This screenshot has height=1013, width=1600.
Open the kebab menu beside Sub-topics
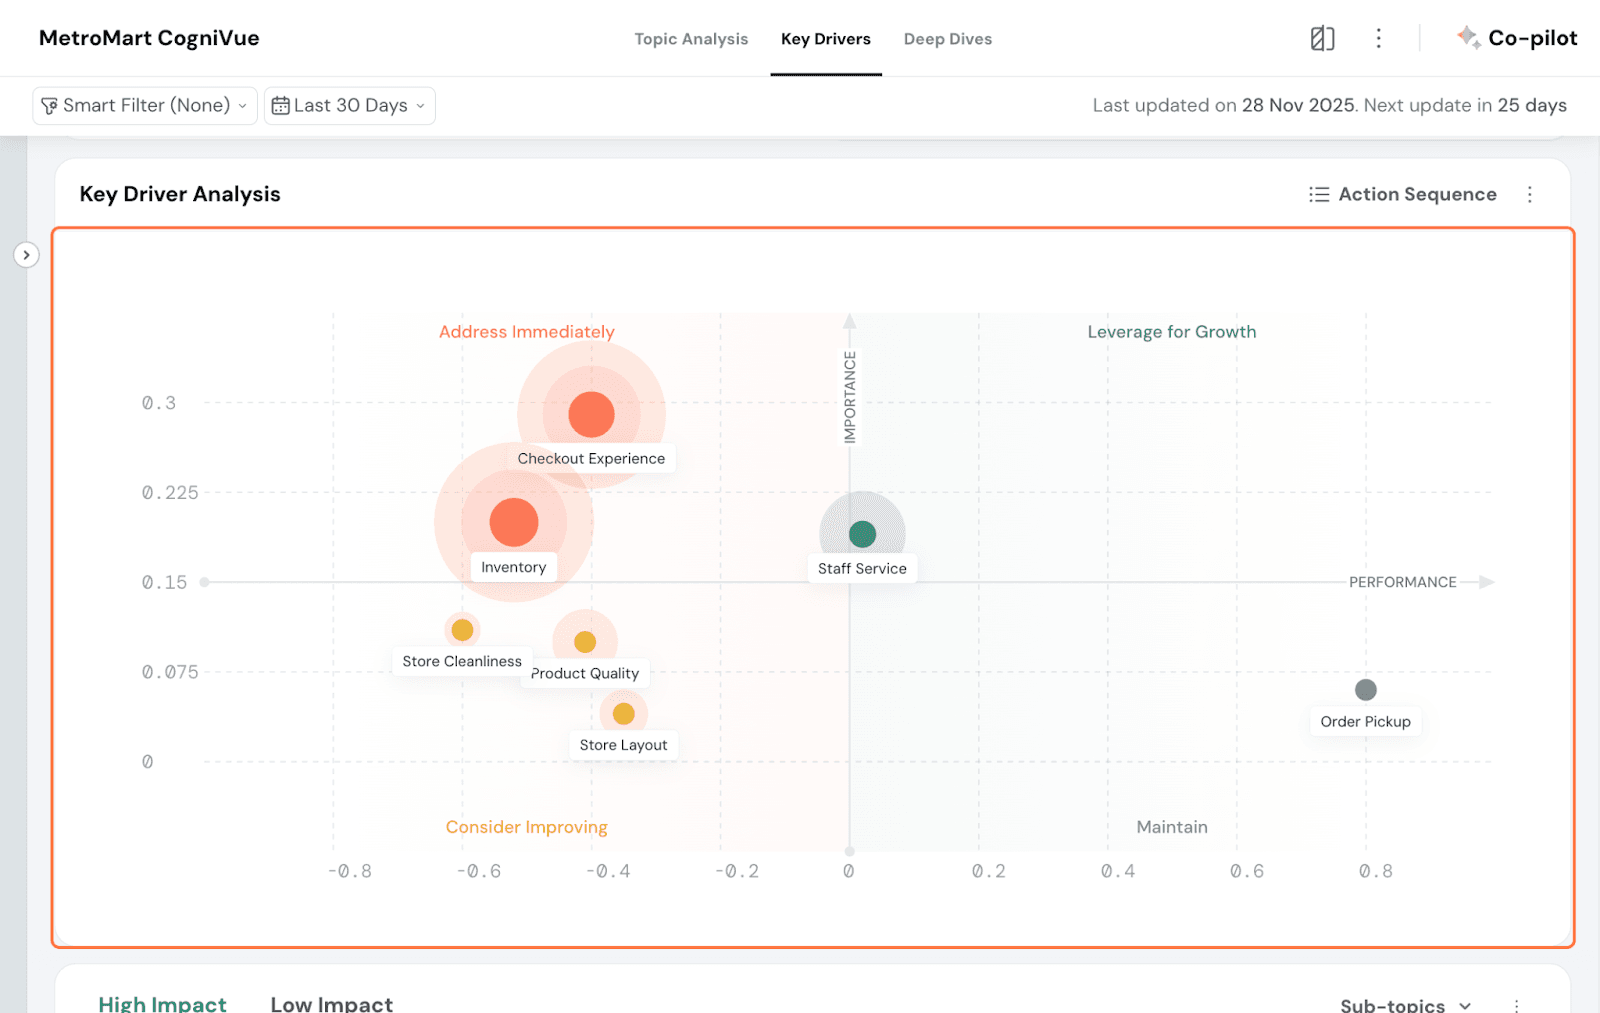[1516, 1005]
